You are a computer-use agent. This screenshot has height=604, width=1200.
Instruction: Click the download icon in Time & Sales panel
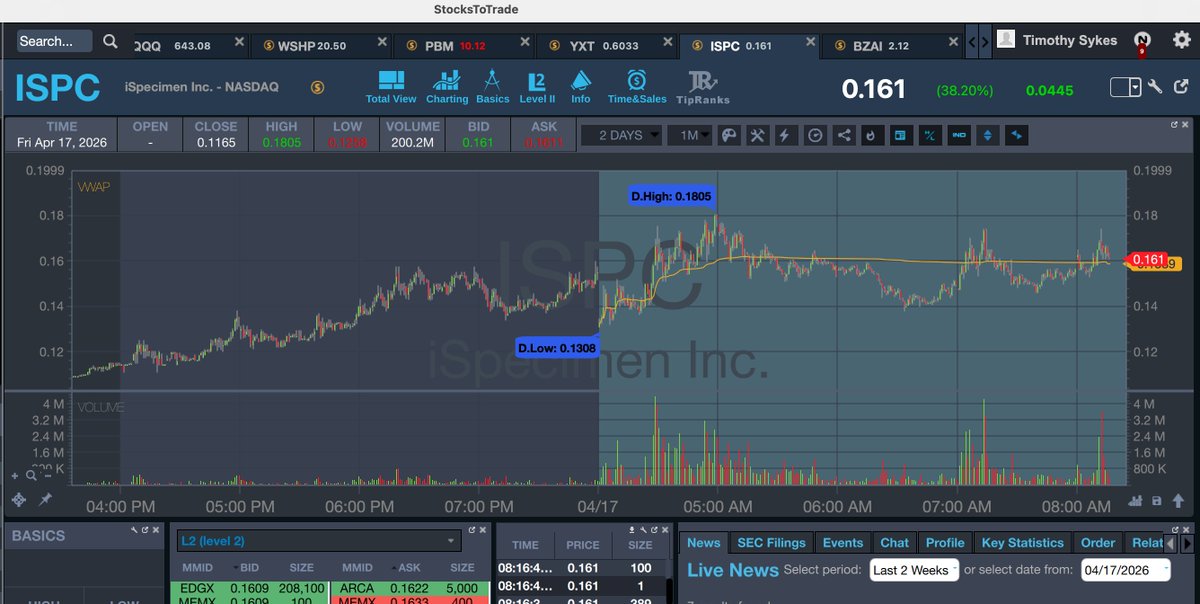[631, 530]
